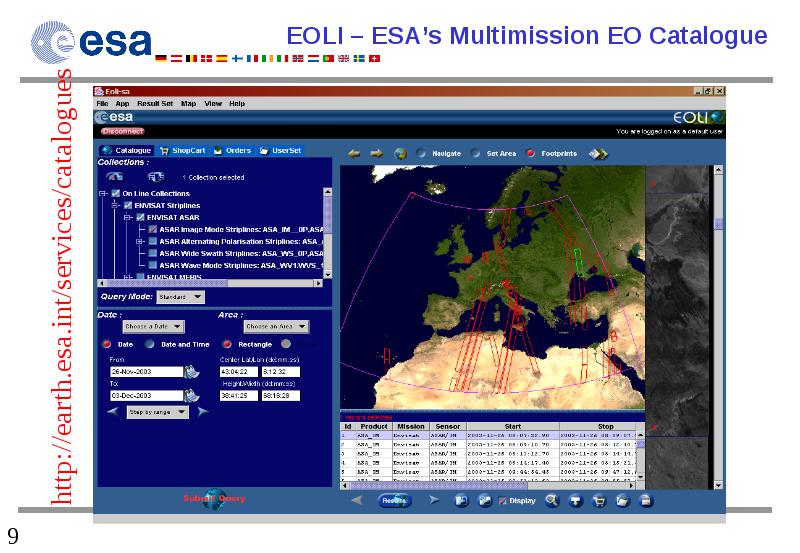Click the Results button in bottom toolbar
800x553 pixels.
(394, 500)
